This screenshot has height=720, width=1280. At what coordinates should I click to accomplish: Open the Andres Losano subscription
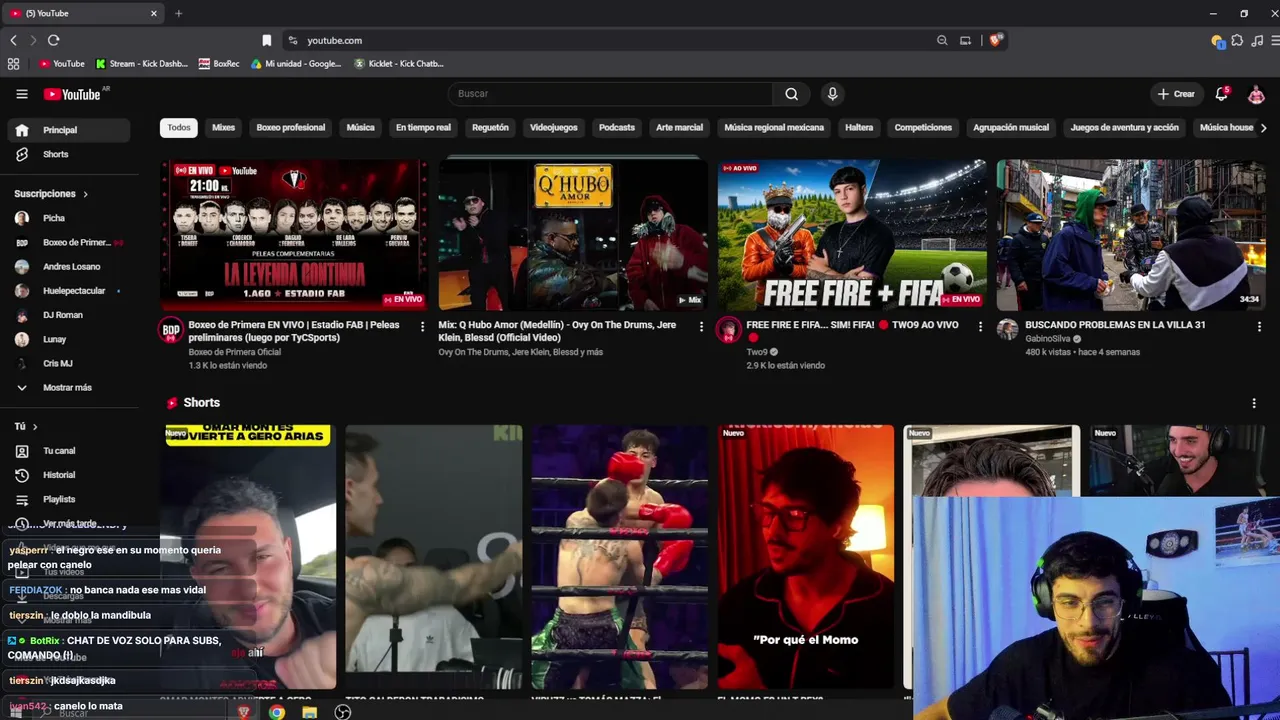click(69, 267)
